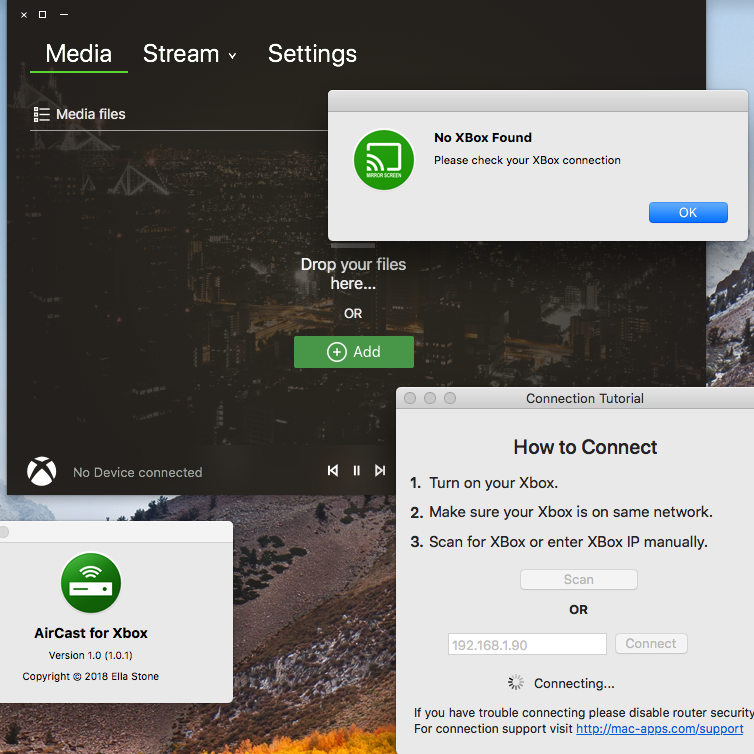Select the Mirror Screen icon in the alert
This screenshot has width=754, height=754.
[x=384, y=160]
